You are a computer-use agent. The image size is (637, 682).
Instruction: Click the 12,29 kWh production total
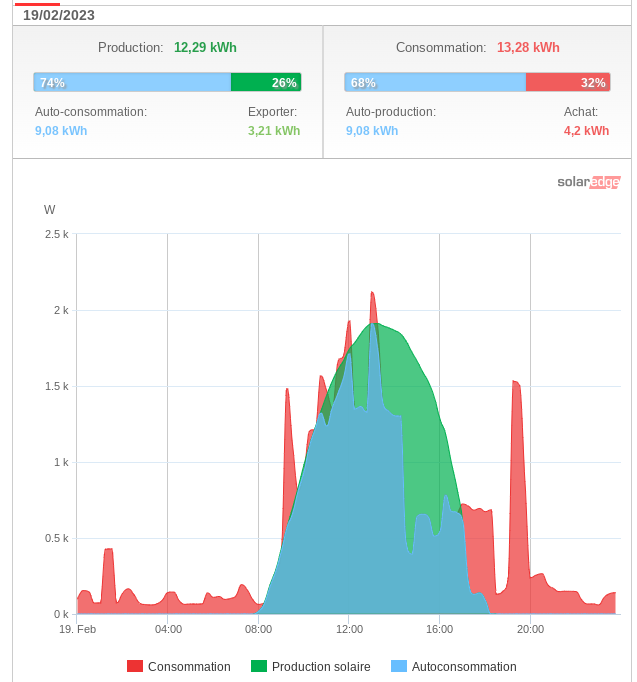point(205,47)
